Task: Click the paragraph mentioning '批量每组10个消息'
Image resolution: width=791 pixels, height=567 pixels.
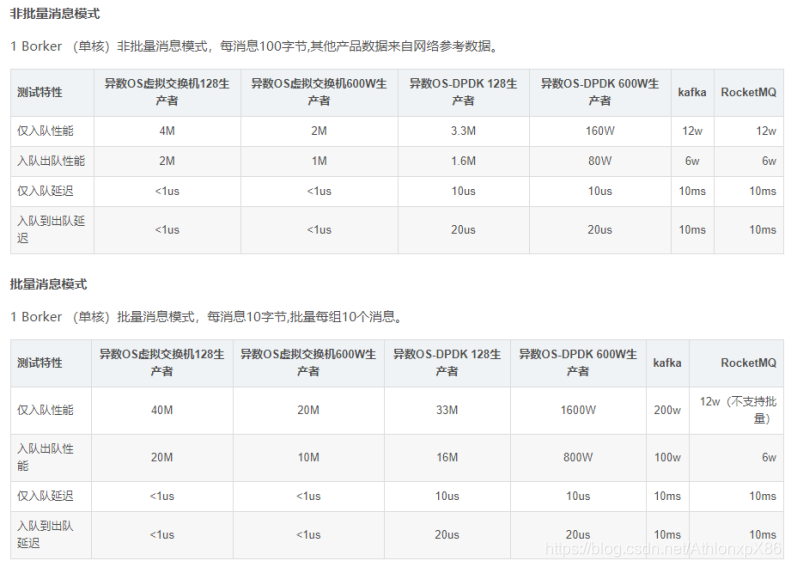Action: pyautogui.click(x=207, y=317)
